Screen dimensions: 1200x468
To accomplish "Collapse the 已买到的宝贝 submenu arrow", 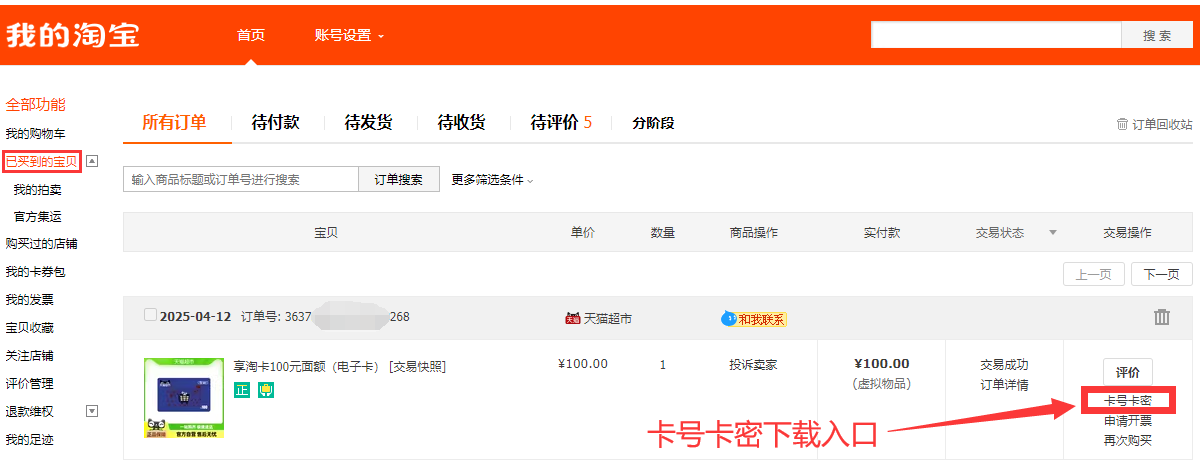I will pyautogui.click(x=91, y=160).
